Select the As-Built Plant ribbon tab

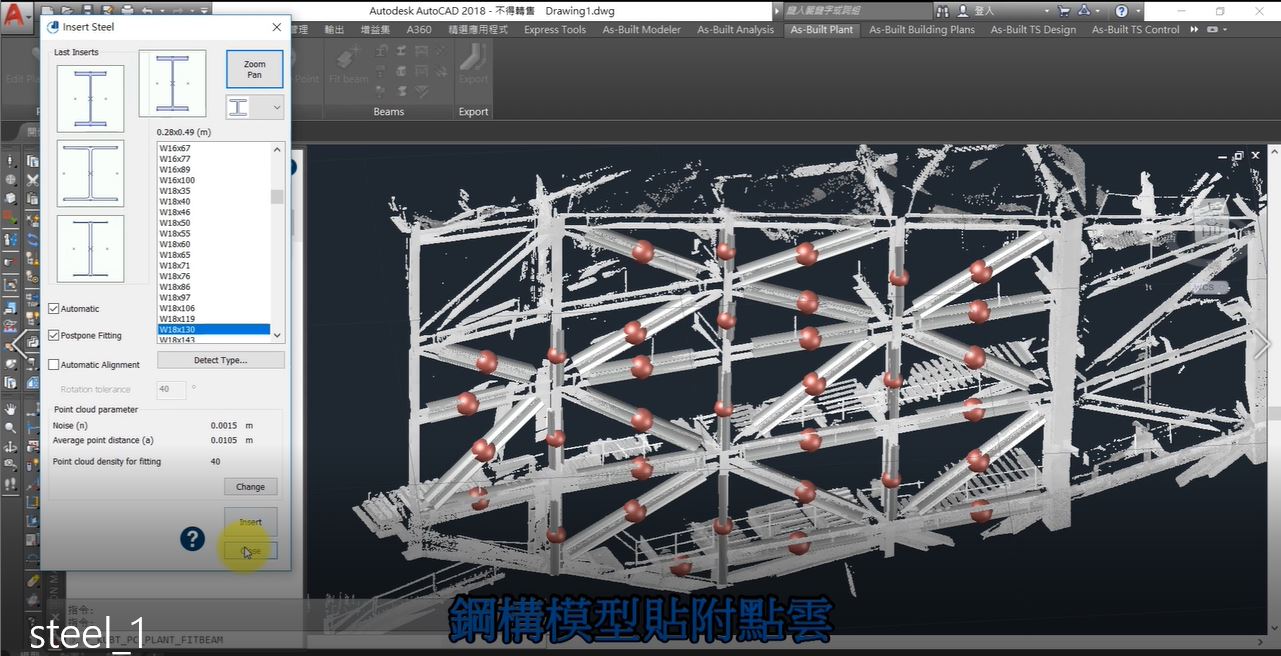(x=822, y=30)
